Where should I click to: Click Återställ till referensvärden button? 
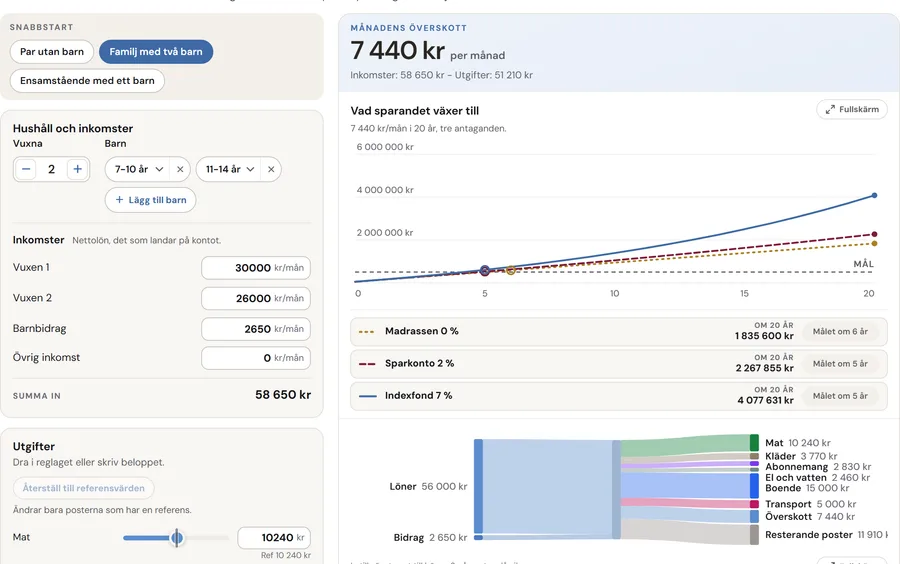tap(84, 488)
